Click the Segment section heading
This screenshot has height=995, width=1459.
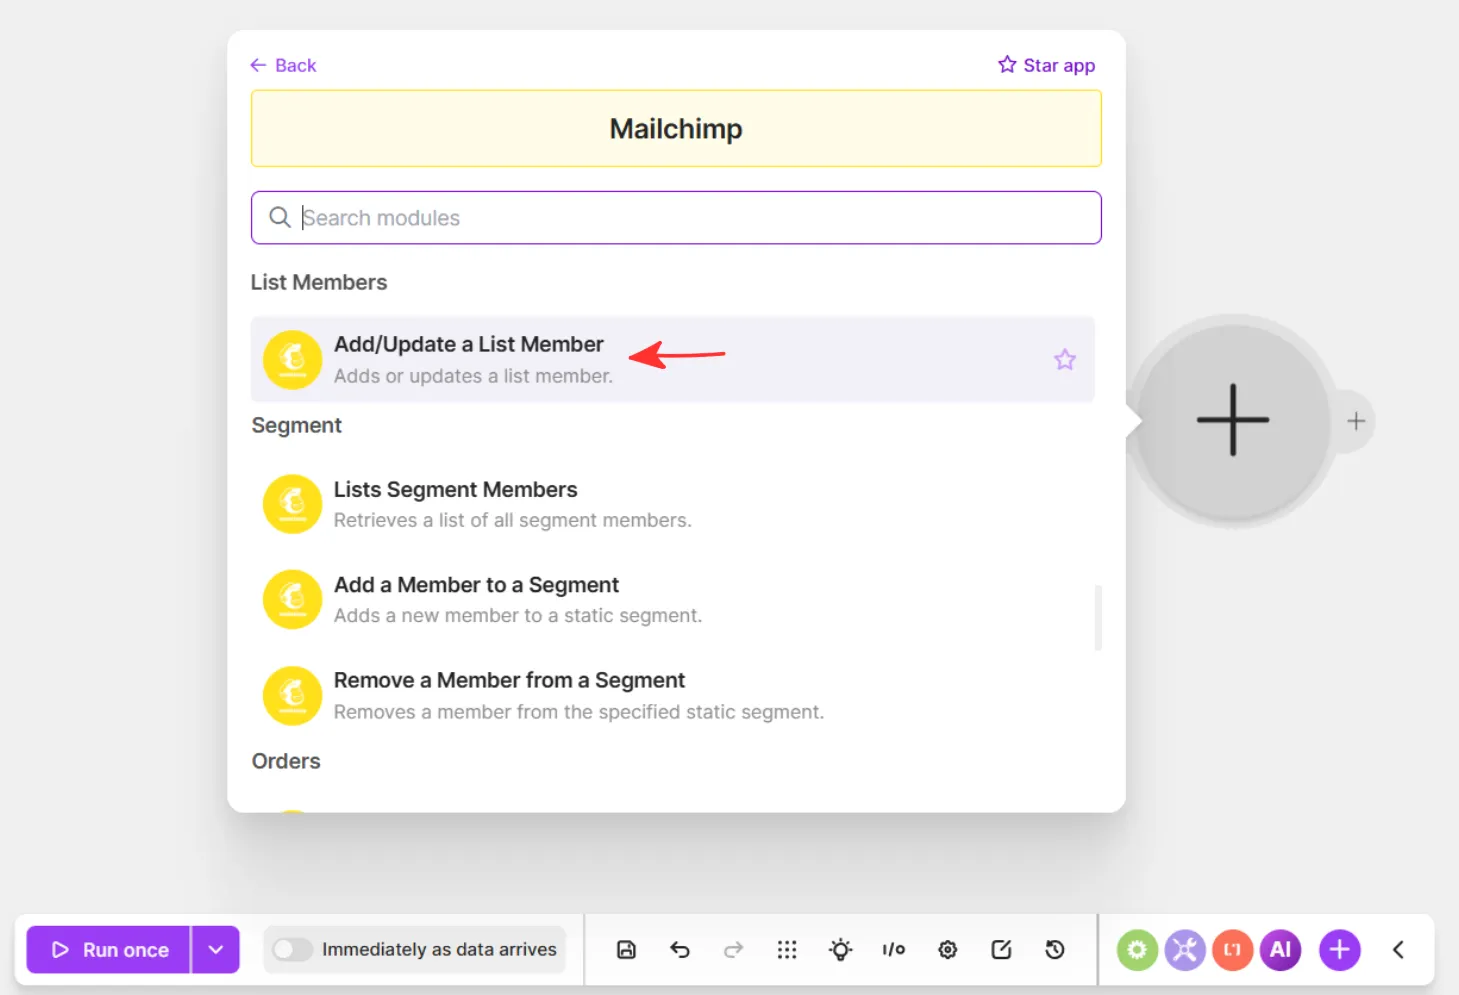coord(297,425)
